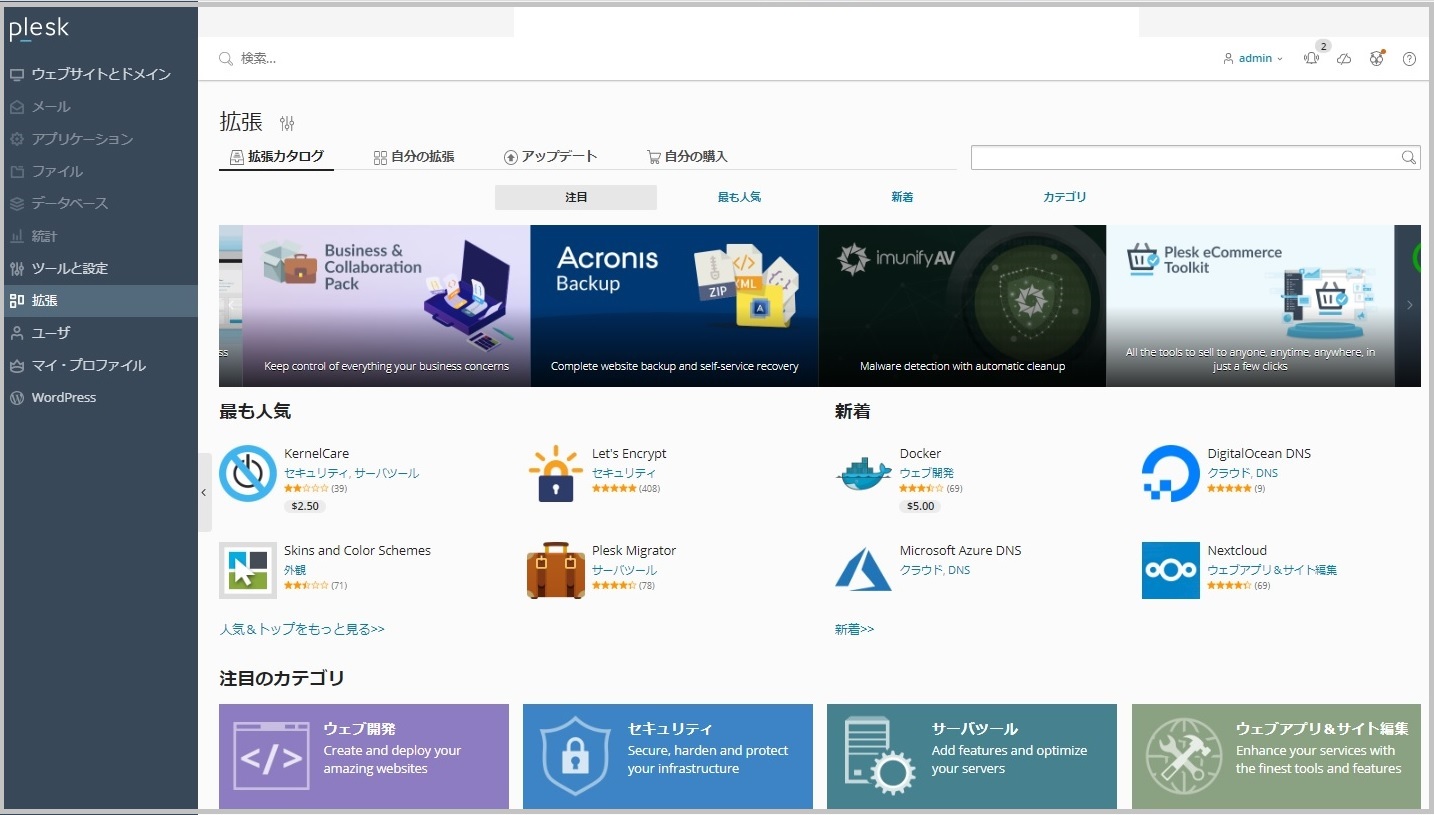This screenshot has width=1434, height=815.
Task: Open ファイル in the sidebar
Action: point(100,171)
